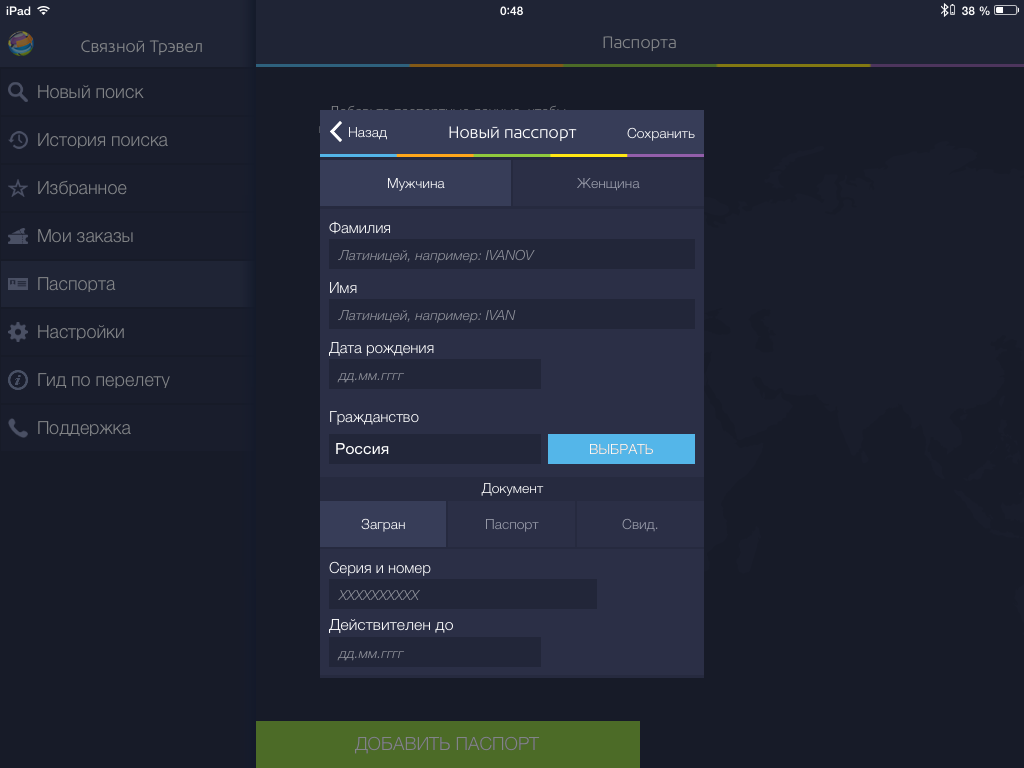This screenshot has height=768, width=1024.
Task: Click the history clock icon
Action: 18,140
